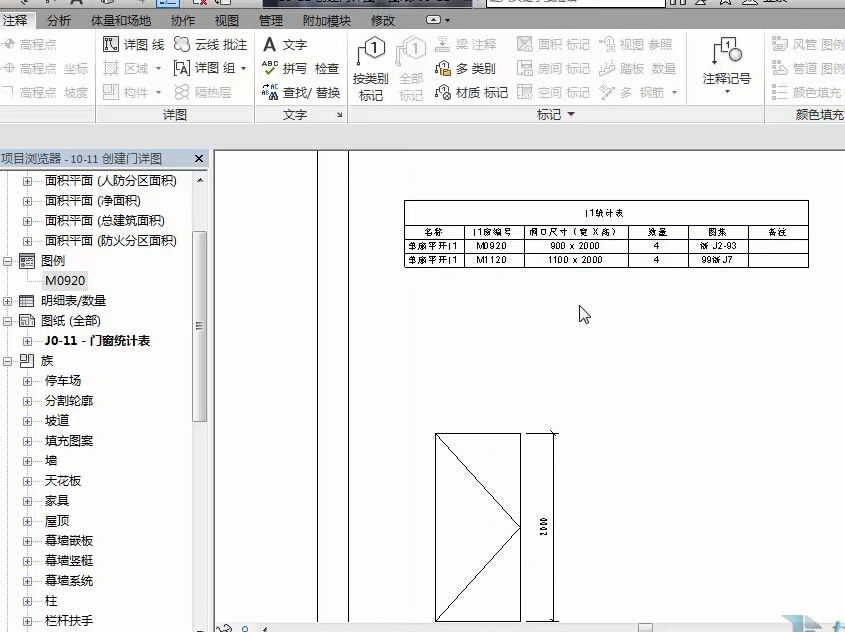Image resolution: width=845 pixels, height=632 pixels.
Task: Open the 详图 组 detail group tool
Action: tap(209, 69)
